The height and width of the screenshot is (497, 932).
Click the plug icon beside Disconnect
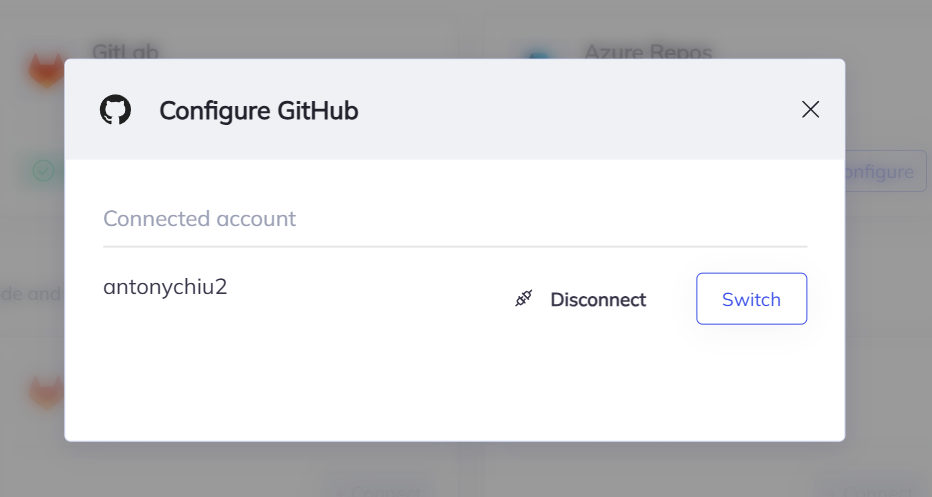tap(524, 299)
